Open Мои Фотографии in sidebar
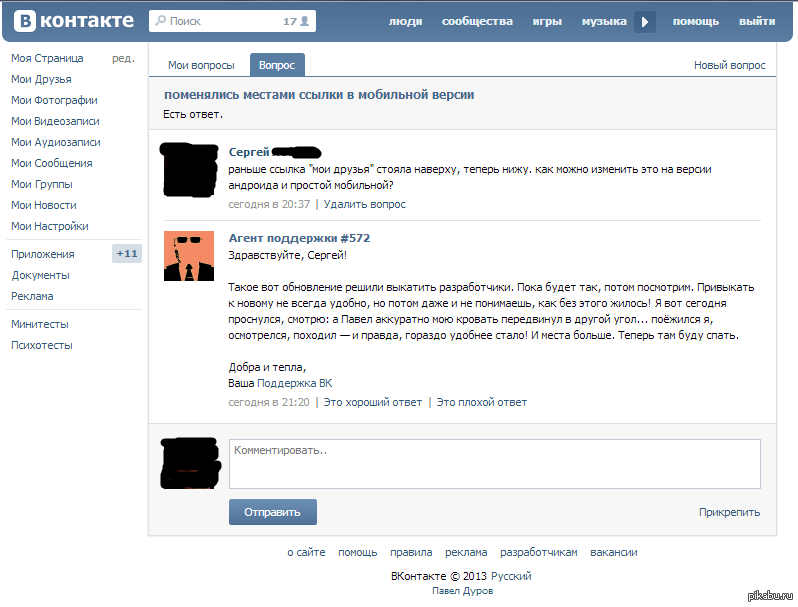The image size is (798, 607). point(54,100)
